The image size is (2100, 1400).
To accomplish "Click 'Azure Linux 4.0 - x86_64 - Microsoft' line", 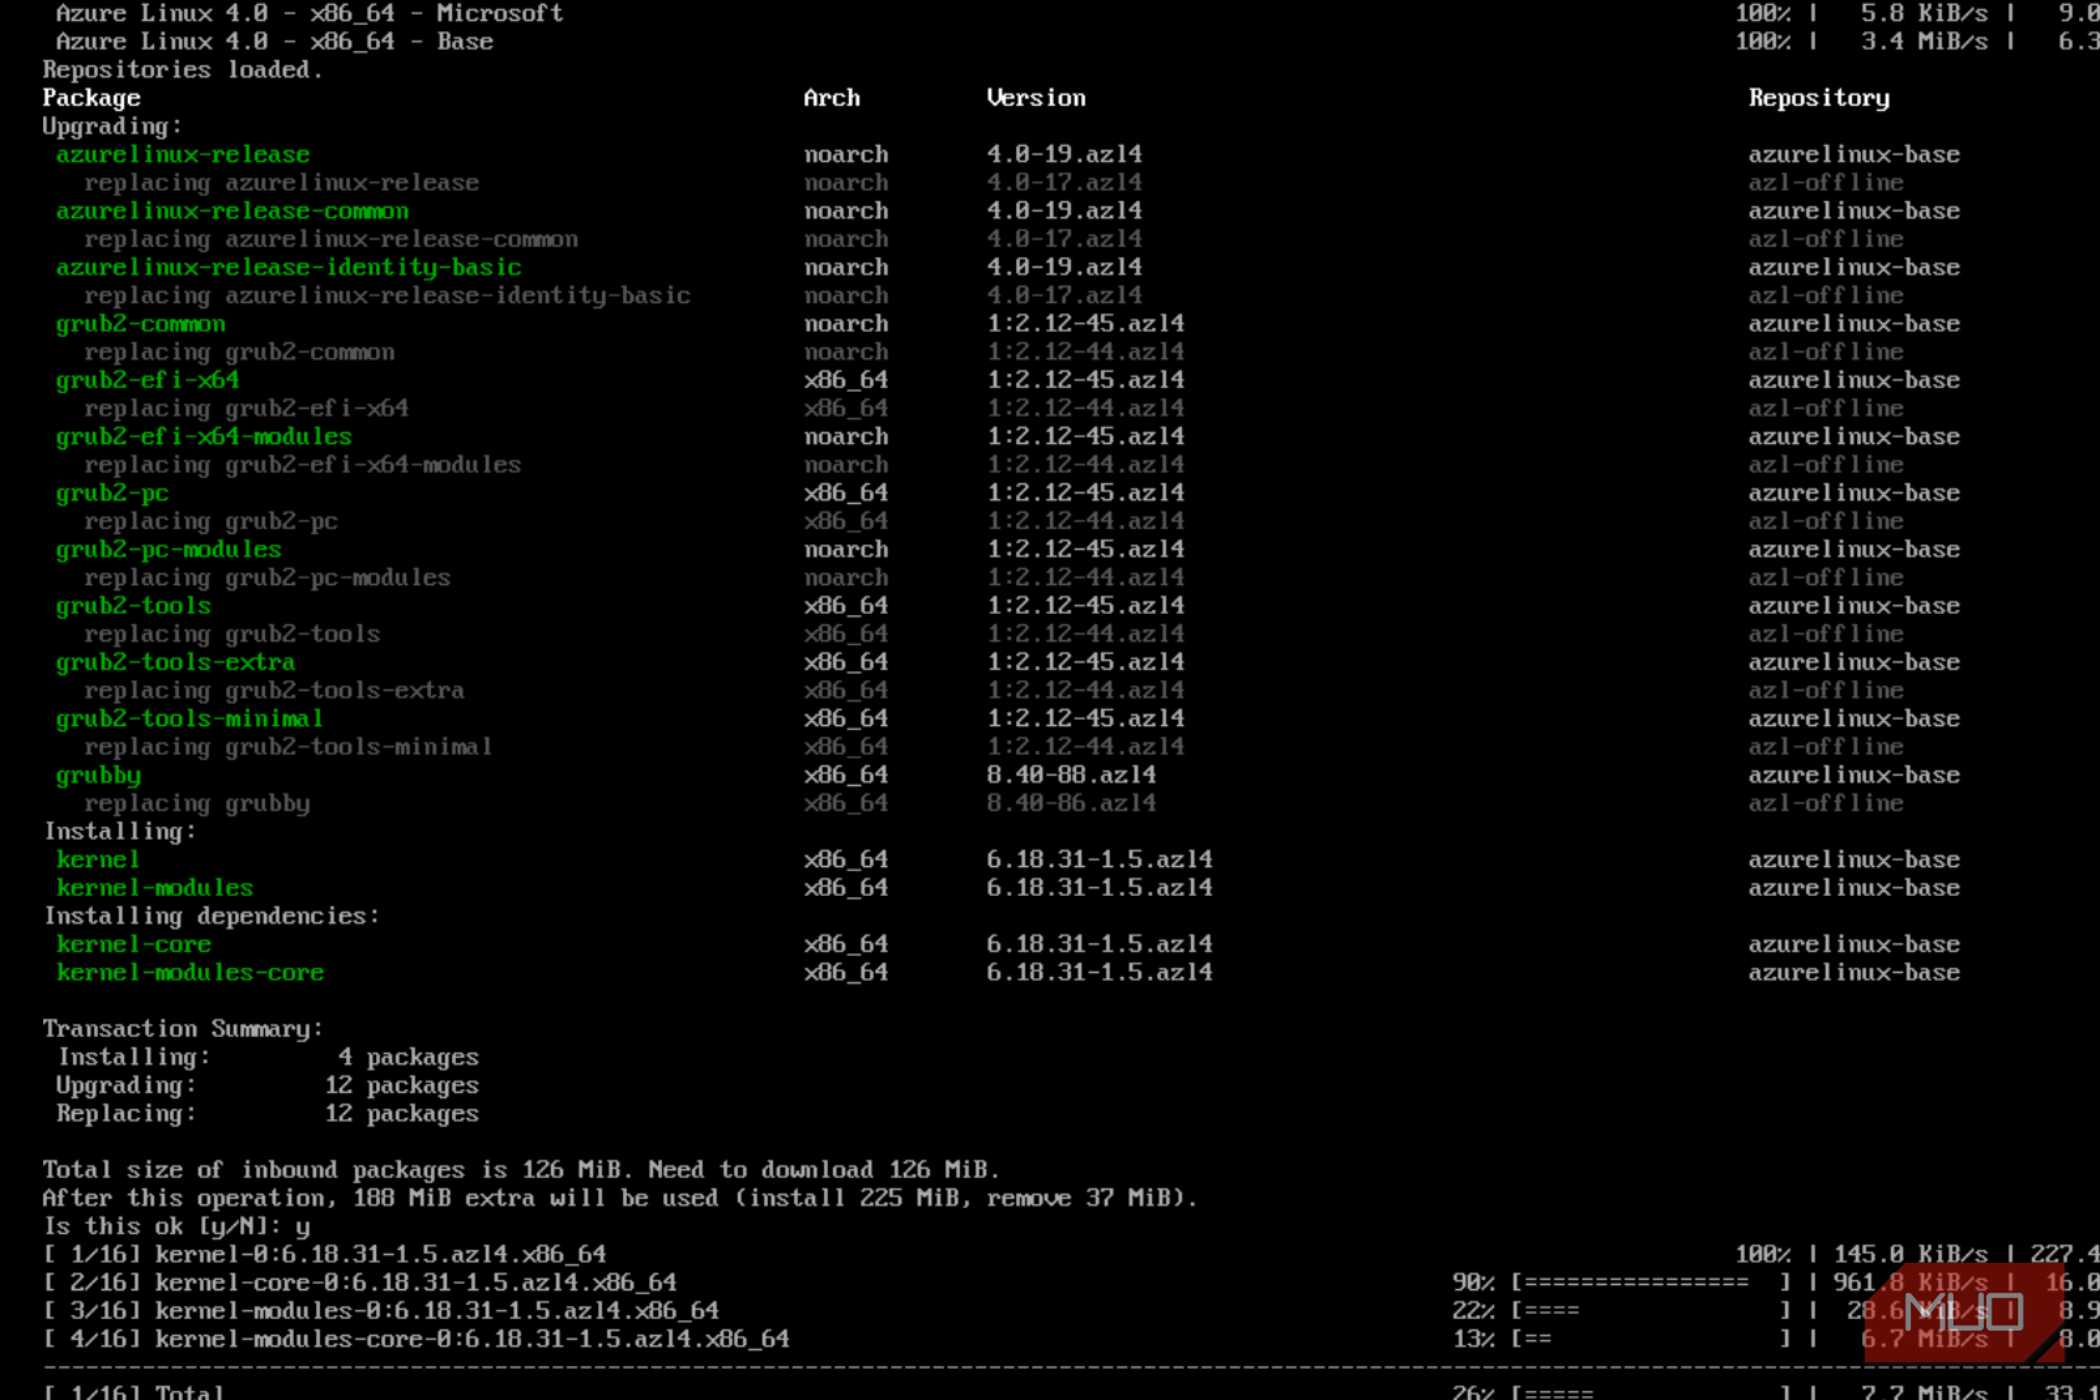I will point(309,14).
